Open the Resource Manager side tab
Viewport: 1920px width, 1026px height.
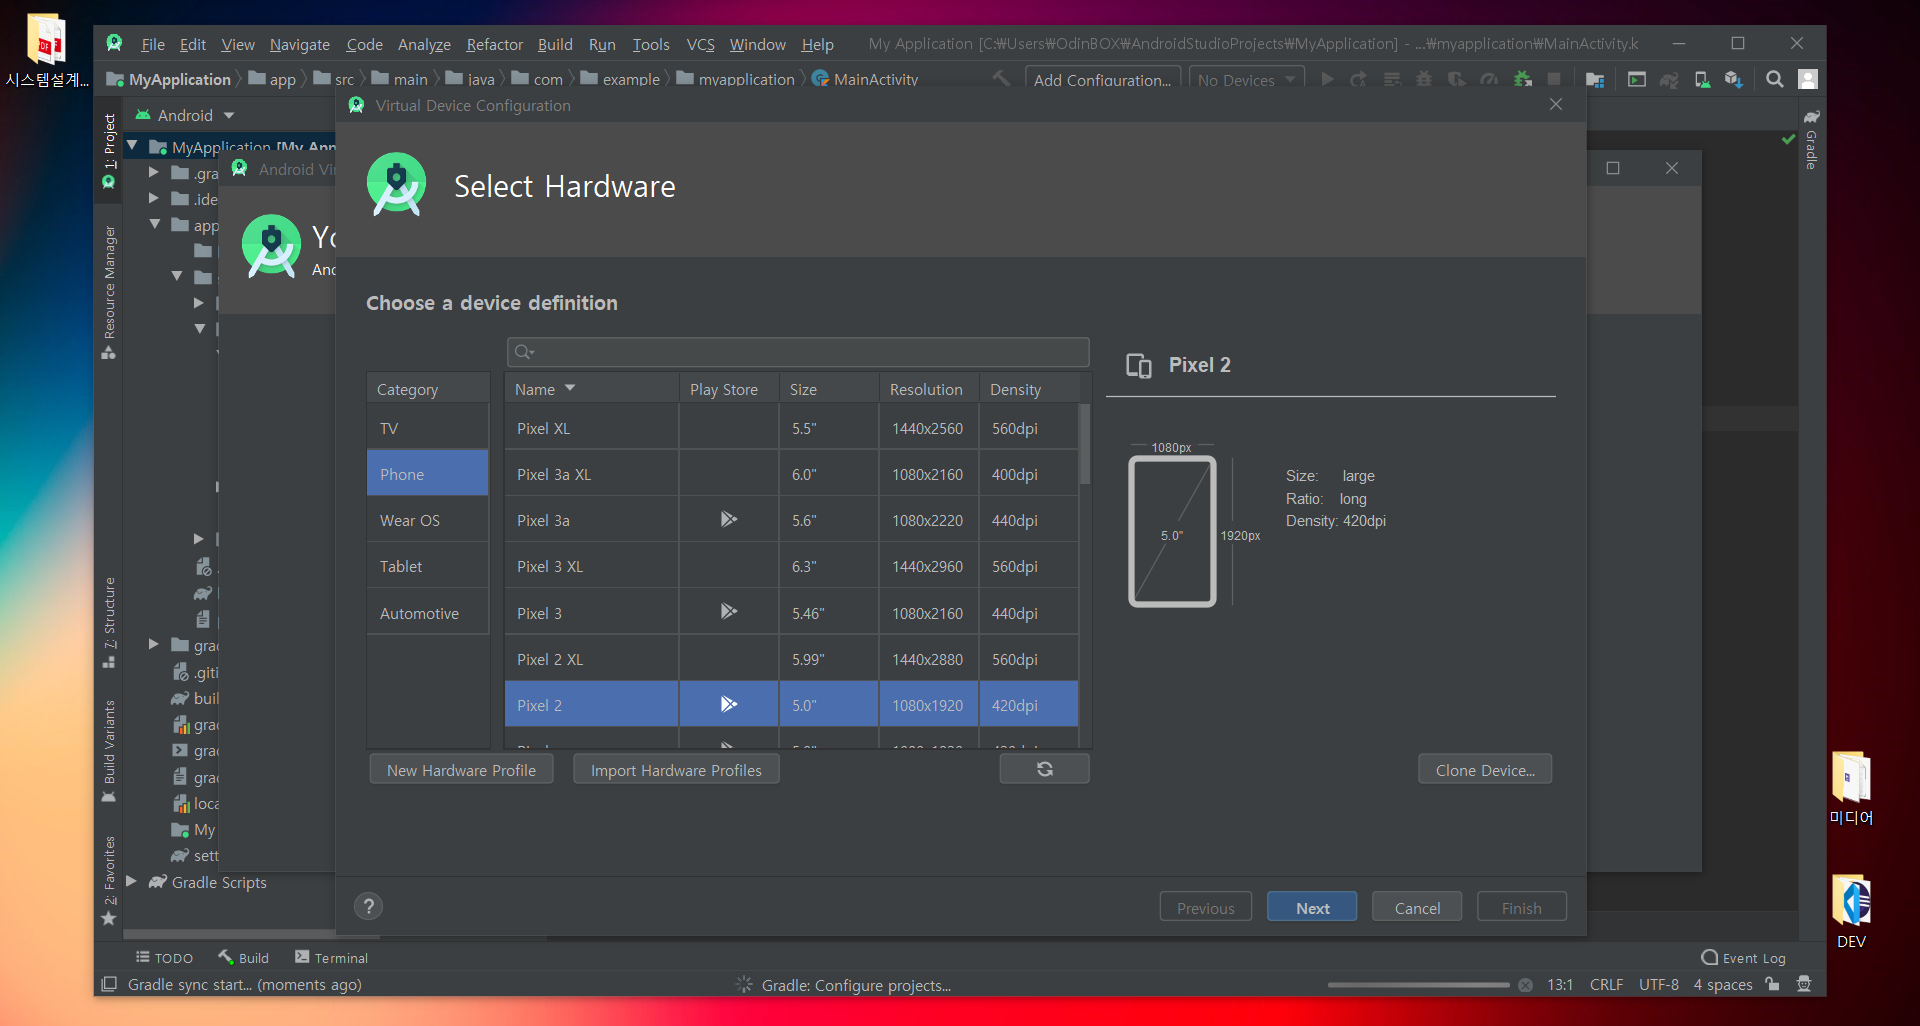pos(109,292)
